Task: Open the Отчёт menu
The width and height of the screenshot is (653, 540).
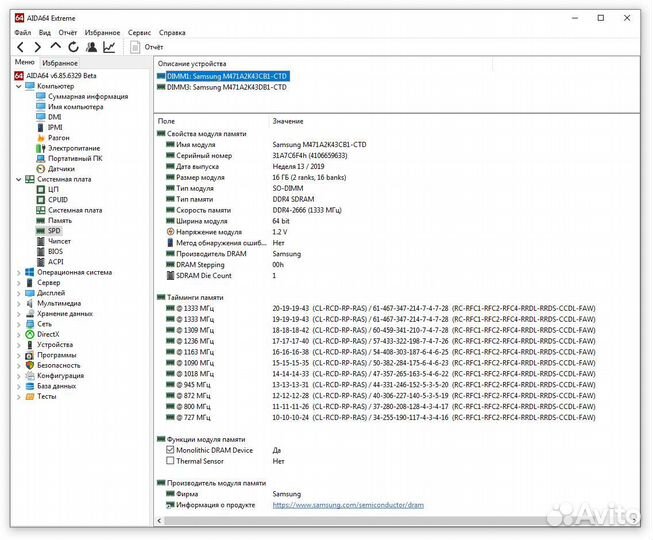Action: pyautogui.click(x=67, y=32)
